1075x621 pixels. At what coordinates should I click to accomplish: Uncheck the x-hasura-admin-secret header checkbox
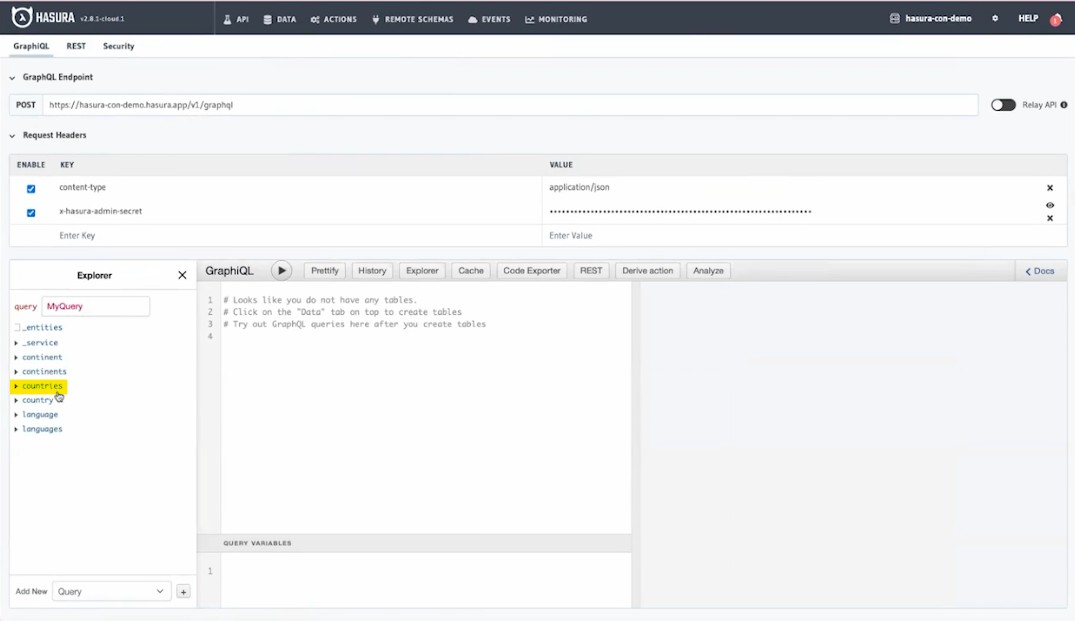click(x=31, y=212)
